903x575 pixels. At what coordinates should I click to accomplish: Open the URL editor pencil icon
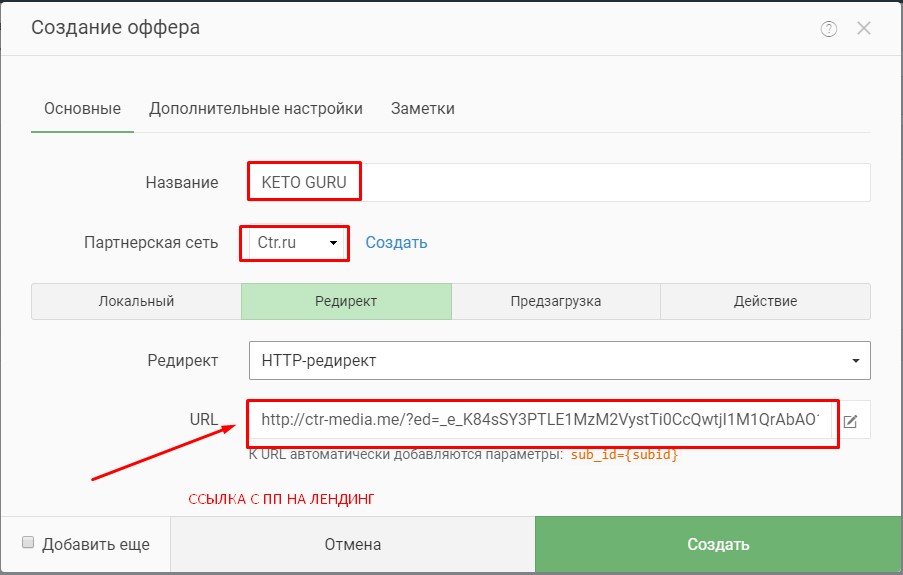click(x=851, y=421)
